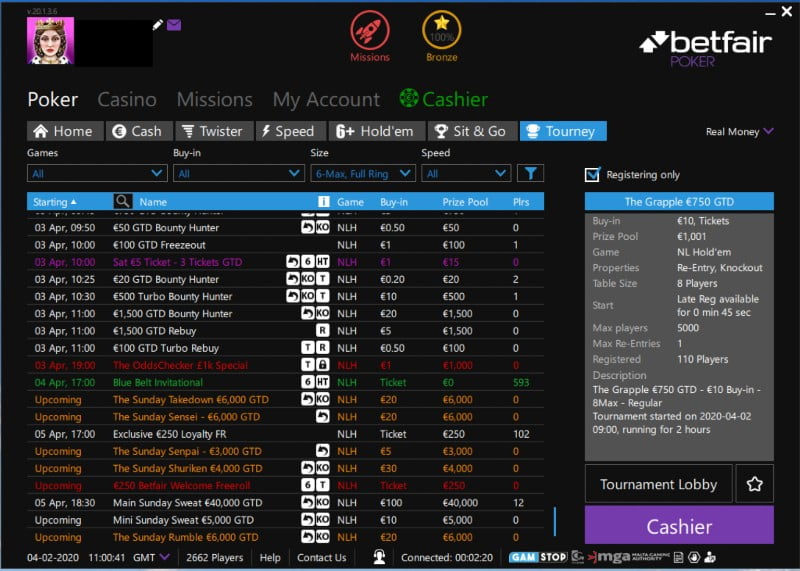
Task: Open the Missions section in main menu
Action: coord(215,99)
